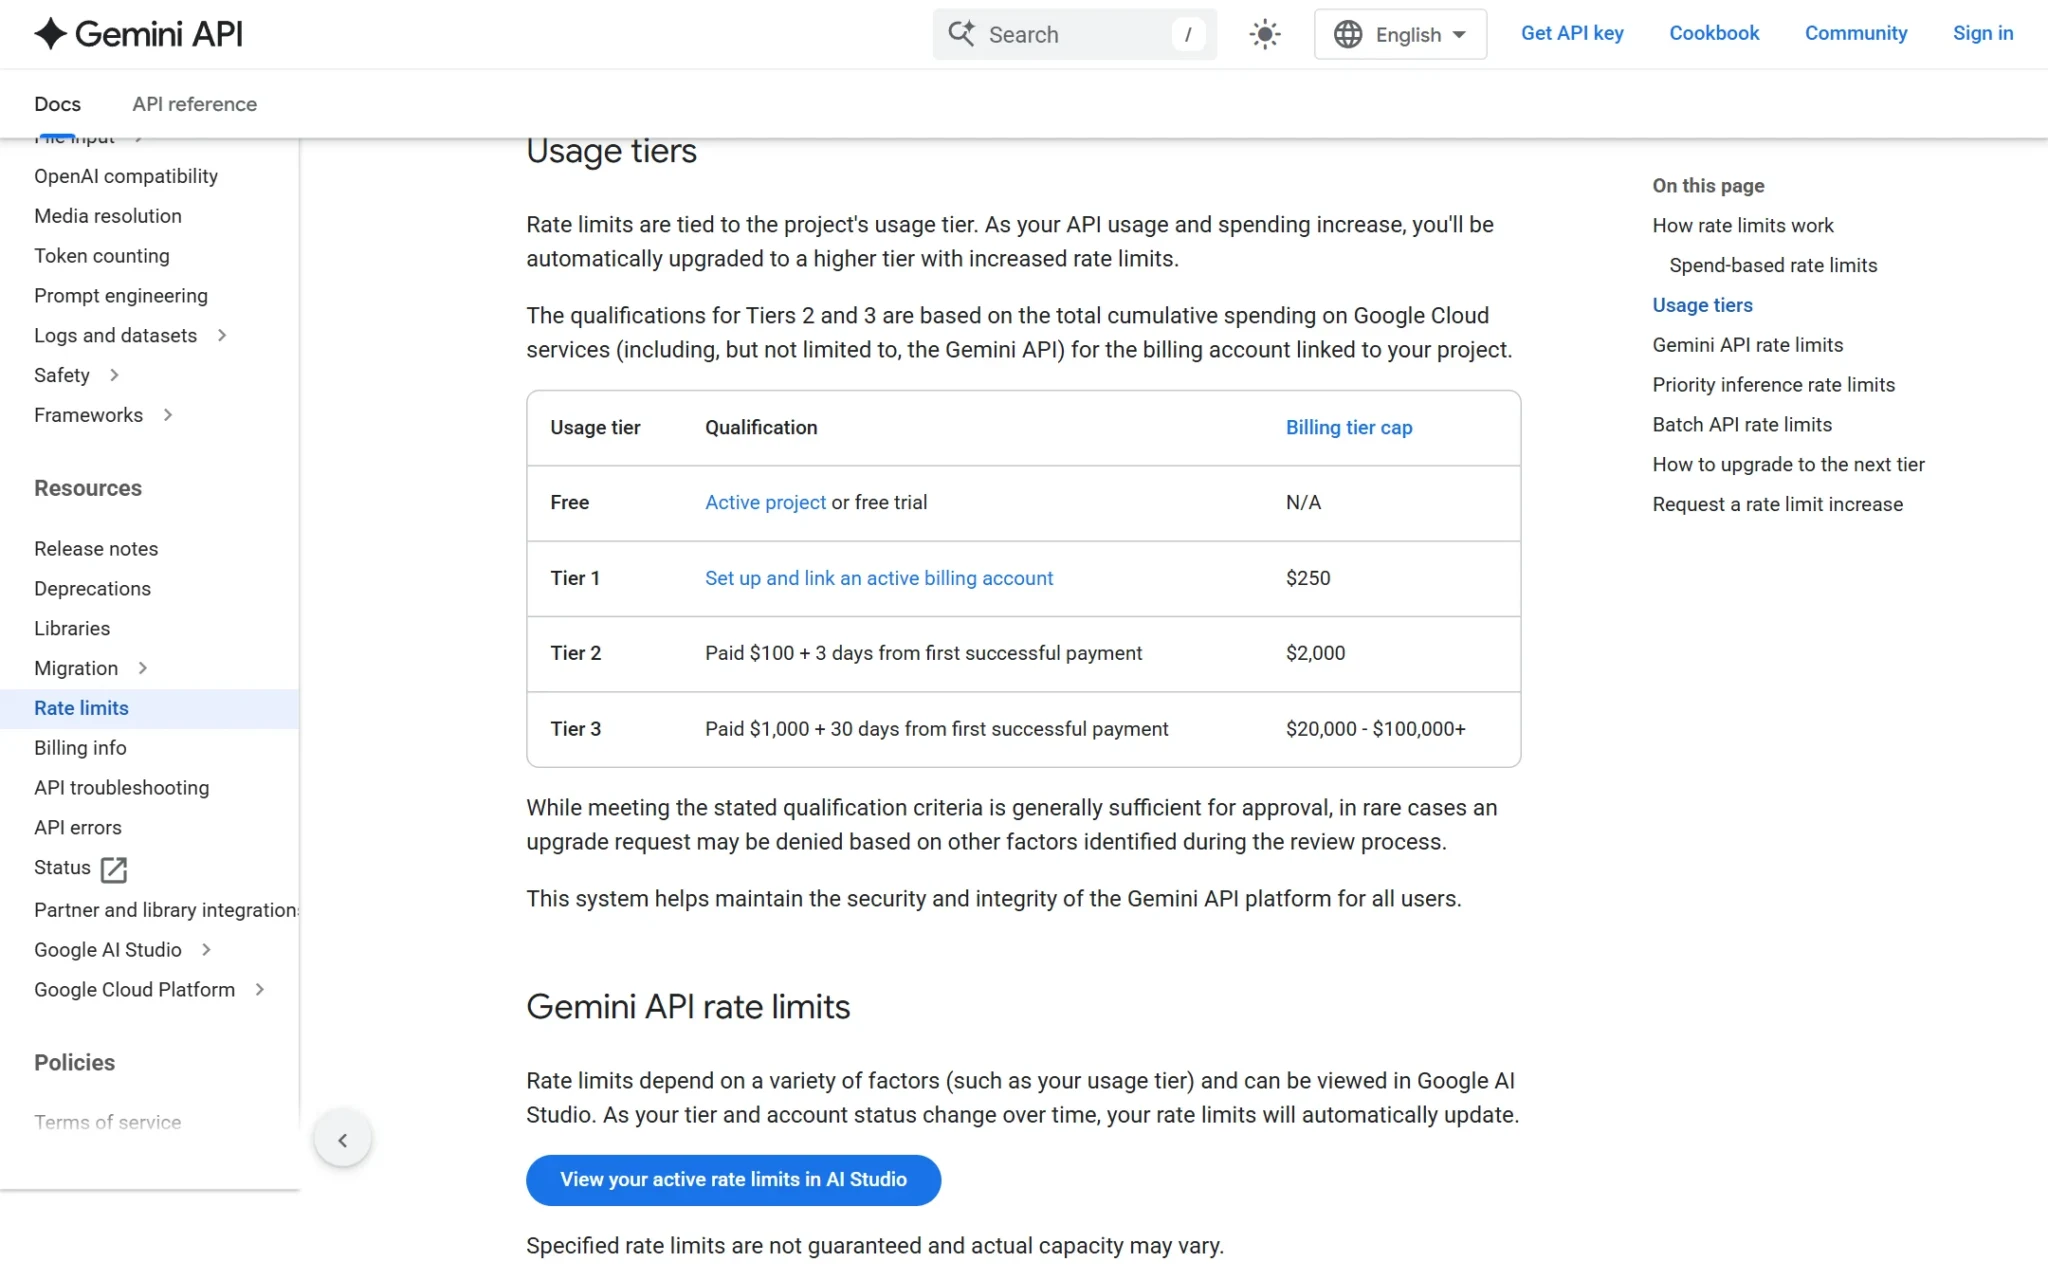2048x1280 pixels.
Task: Switch to the API reference tab
Action: (195, 104)
